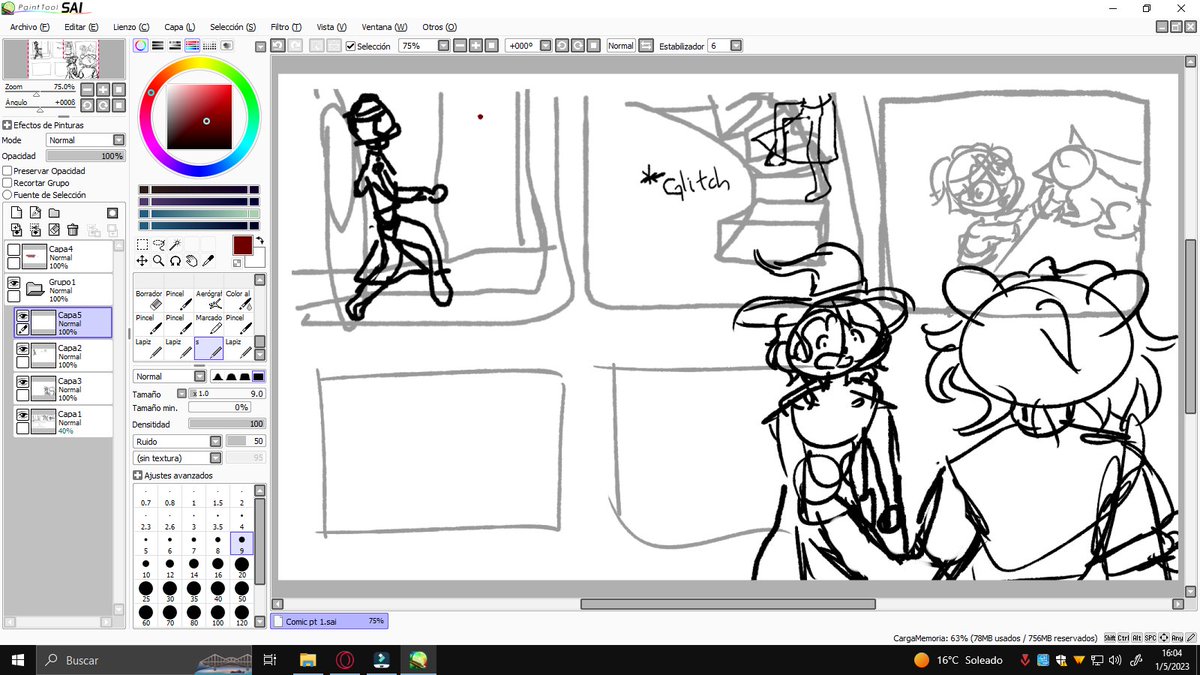Open the Filtro menu

tap(286, 27)
